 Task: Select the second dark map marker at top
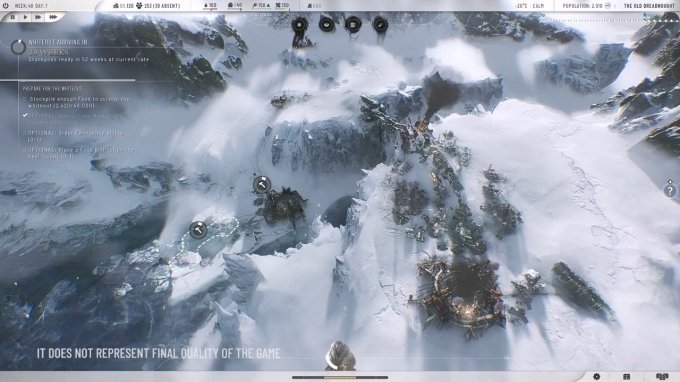point(326,24)
